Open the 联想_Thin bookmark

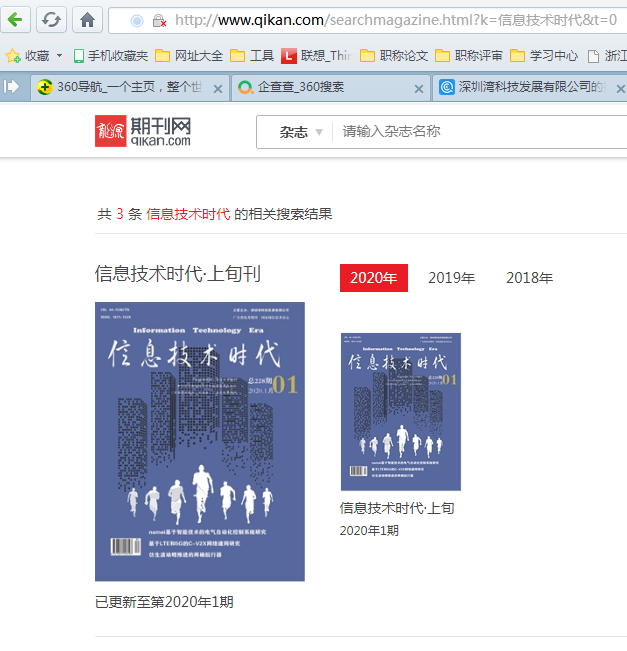click(316, 56)
